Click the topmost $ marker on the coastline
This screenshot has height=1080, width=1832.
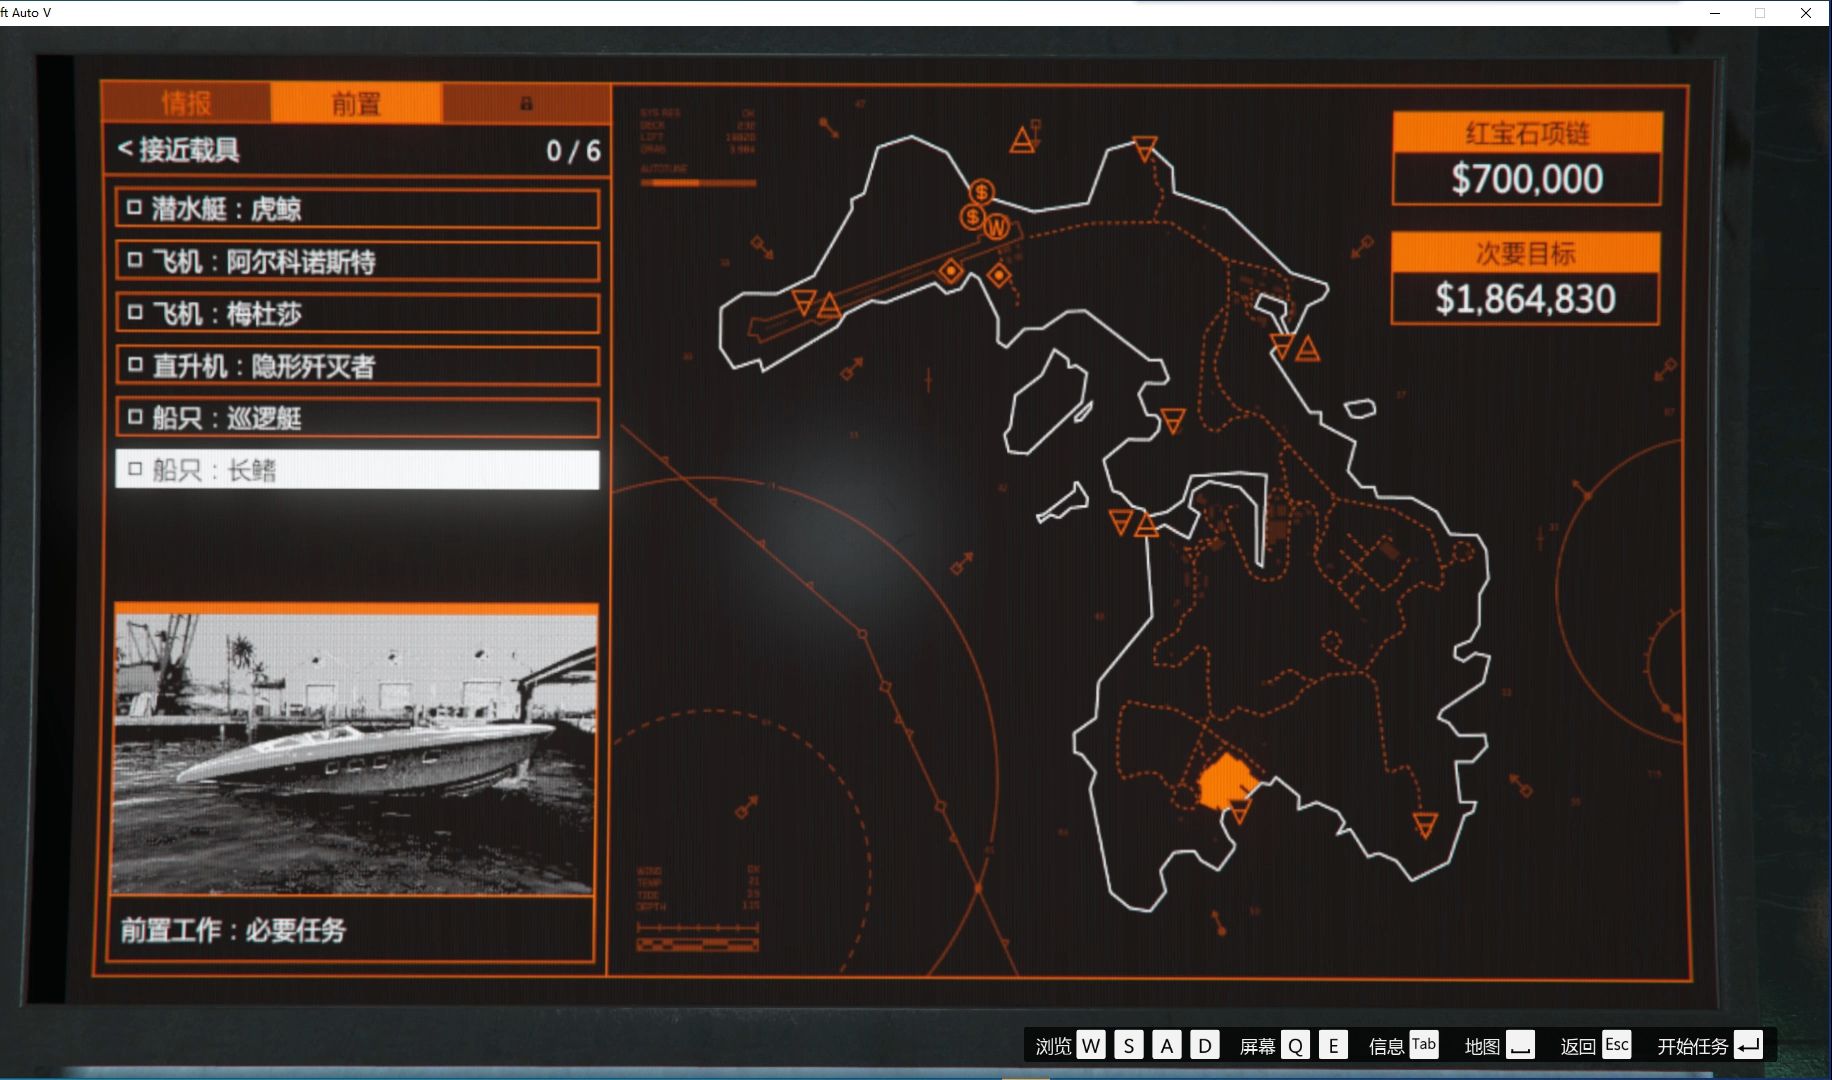(982, 191)
